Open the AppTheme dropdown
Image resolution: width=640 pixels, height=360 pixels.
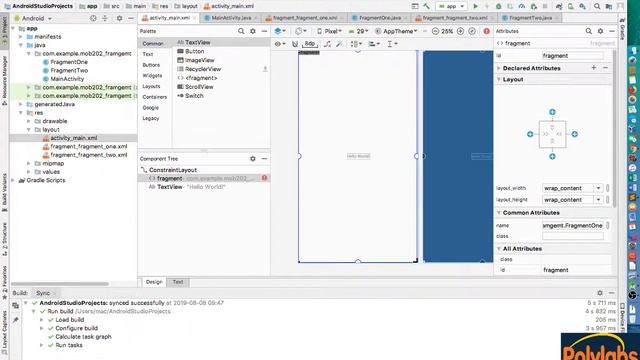pyautogui.click(x=396, y=31)
